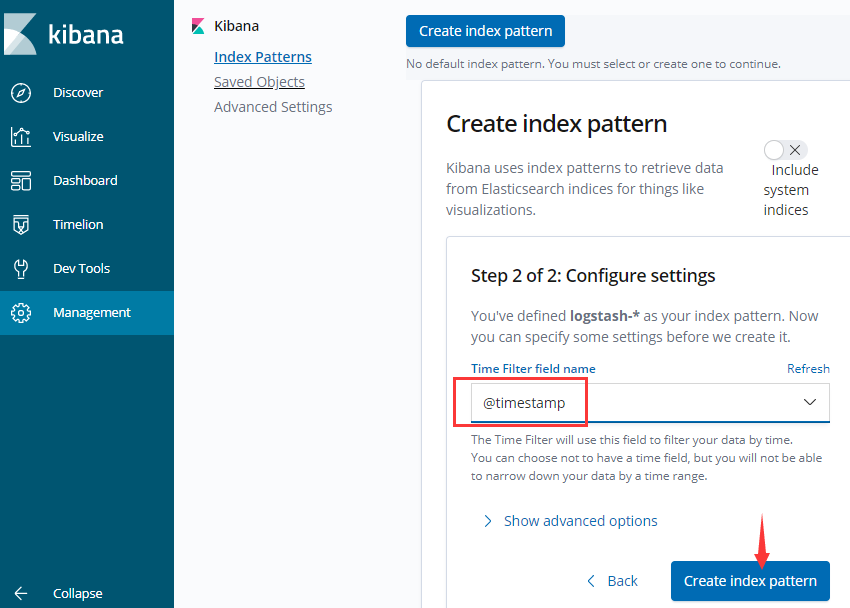850x608 pixels.
Task: Open Advanced Settings
Action: click(x=273, y=107)
